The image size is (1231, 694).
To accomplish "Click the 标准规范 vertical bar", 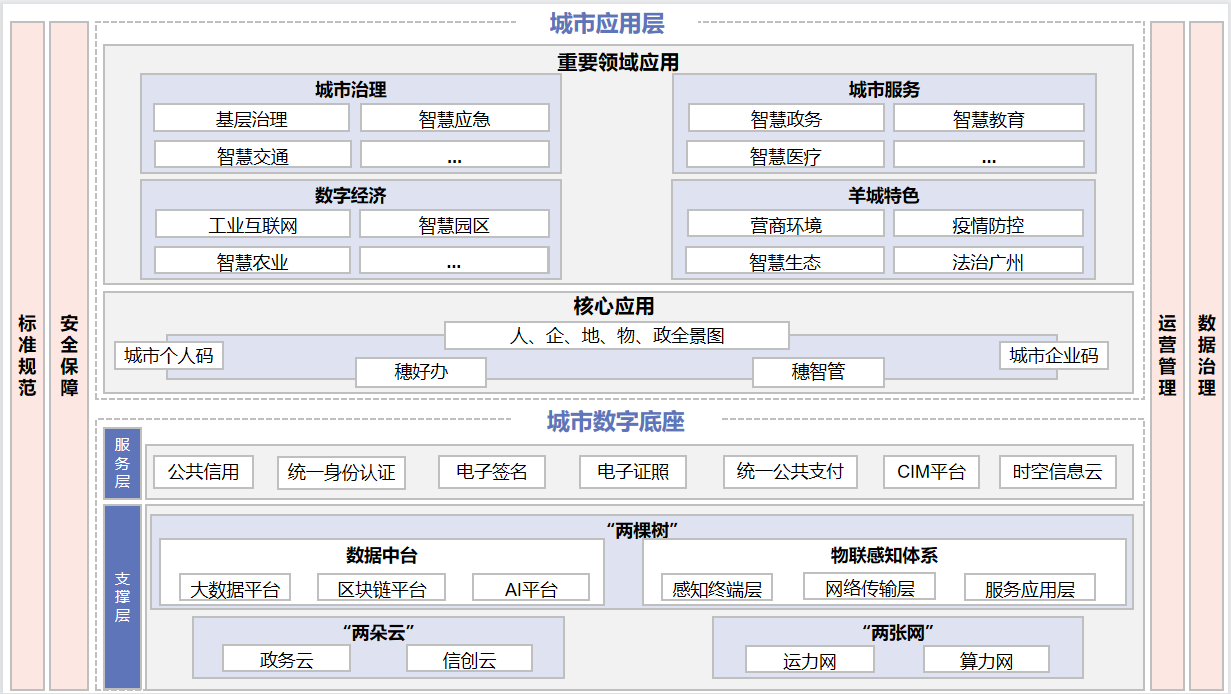I will coord(27,356).
